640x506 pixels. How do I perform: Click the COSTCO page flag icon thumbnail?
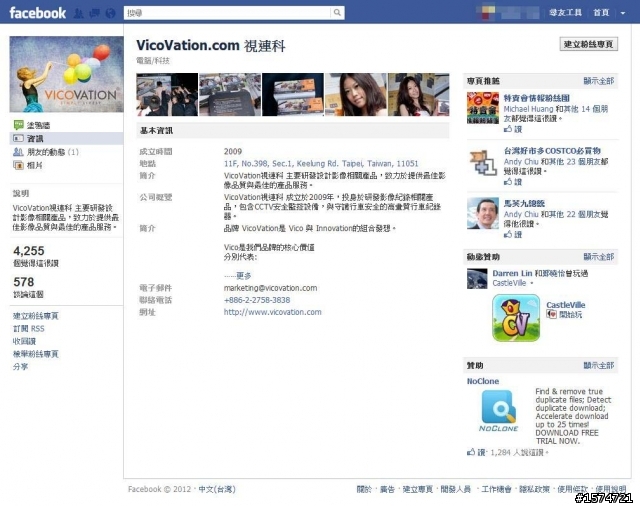483,162
